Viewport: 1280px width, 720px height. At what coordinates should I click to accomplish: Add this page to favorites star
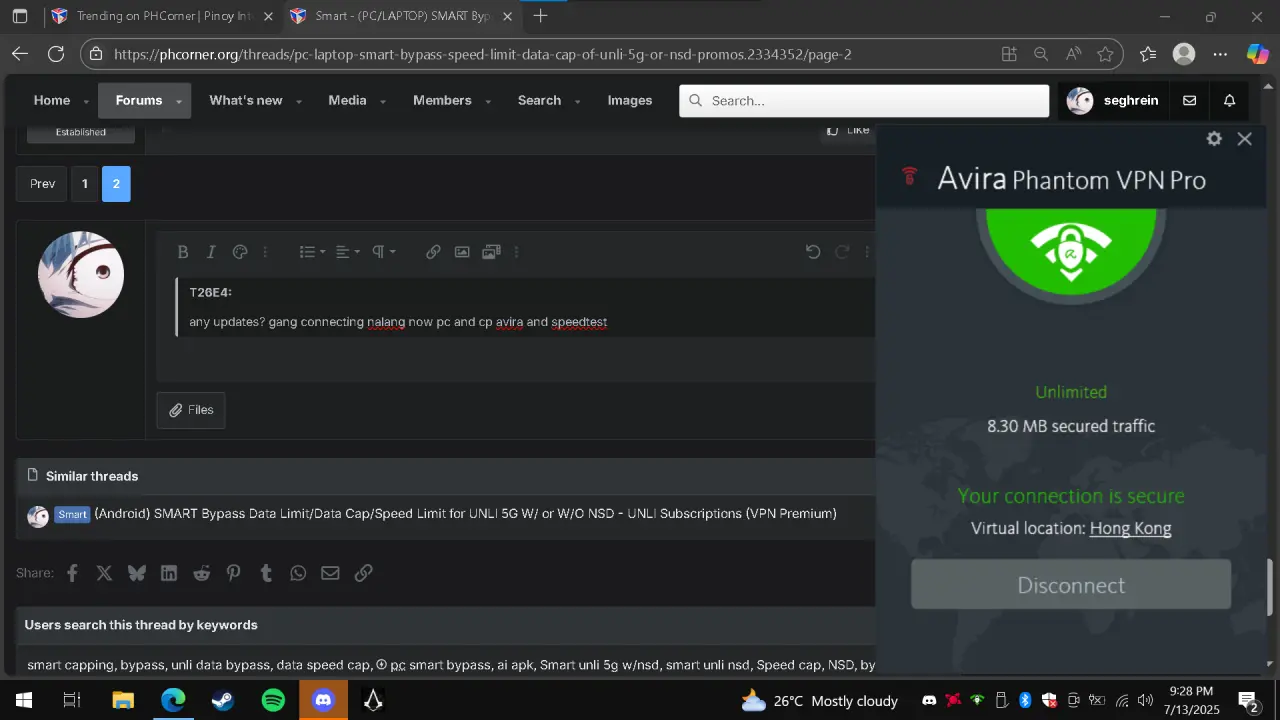[1105, 54]
